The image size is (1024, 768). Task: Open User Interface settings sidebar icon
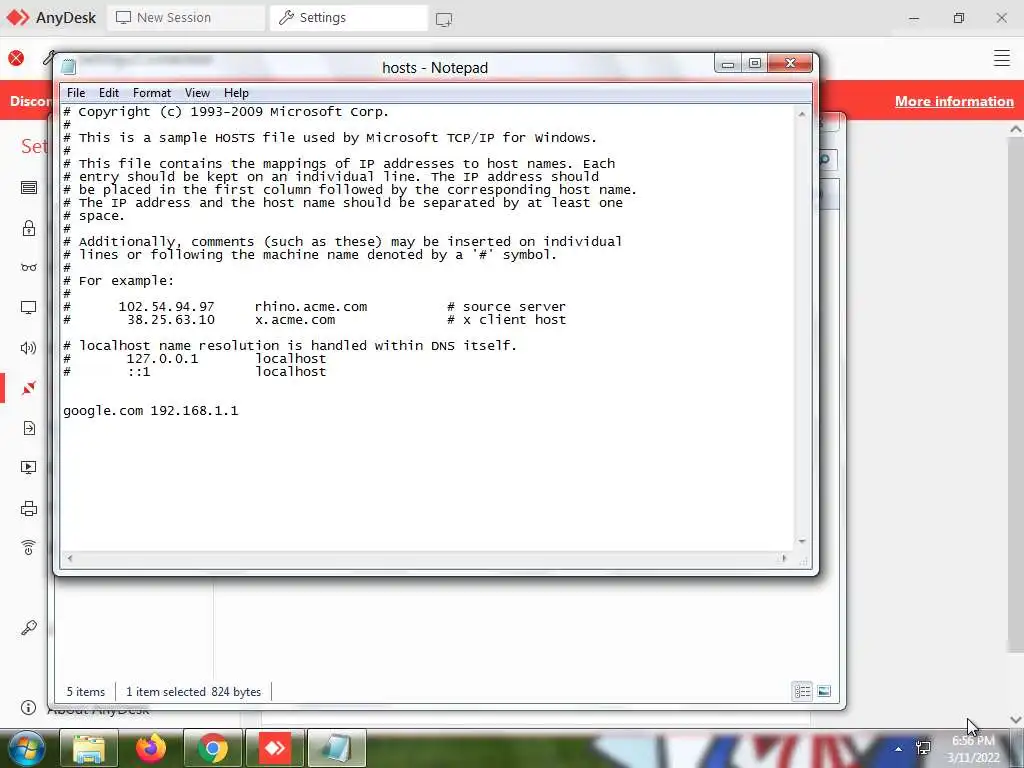pyautogui.click(x=29, y=188)
